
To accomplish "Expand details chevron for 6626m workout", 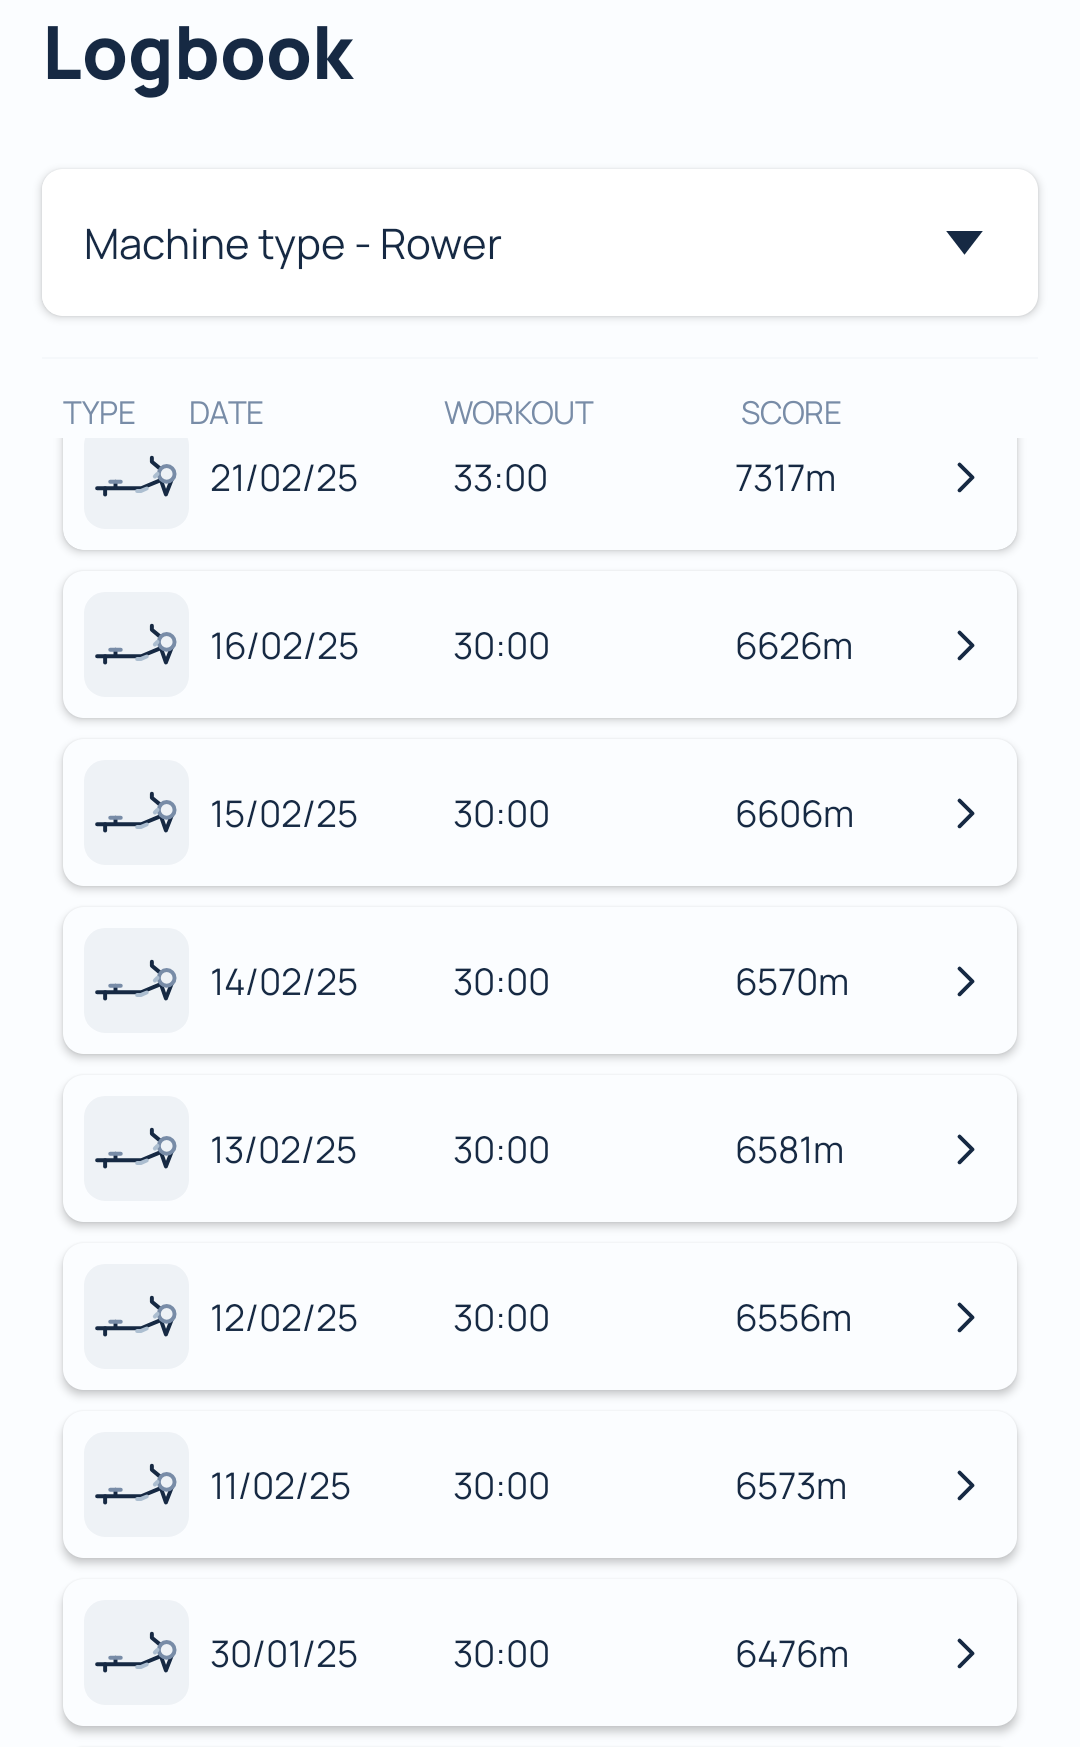I will tap(965, 646).
